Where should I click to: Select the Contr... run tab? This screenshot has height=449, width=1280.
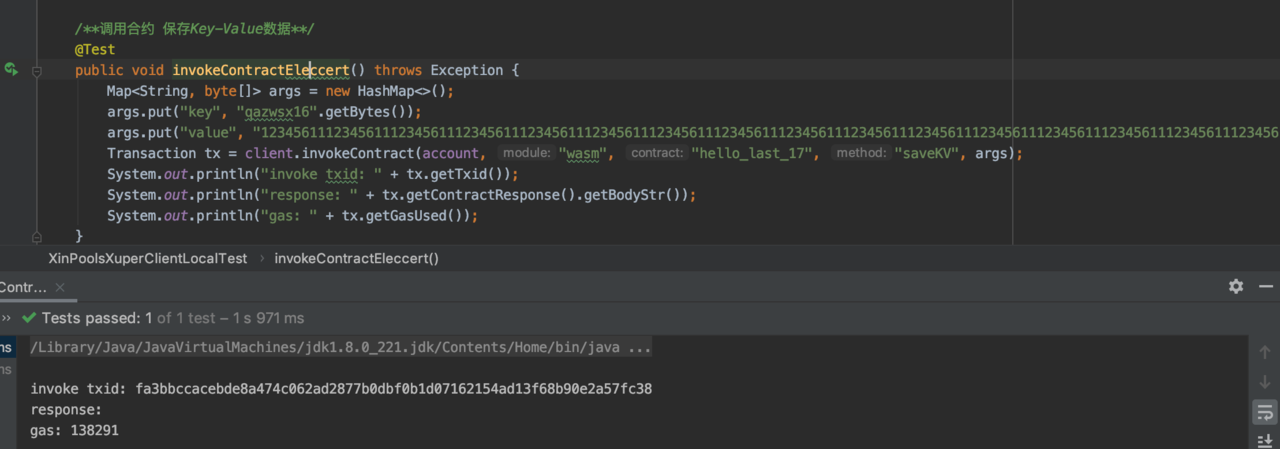[x=23, y=287]
